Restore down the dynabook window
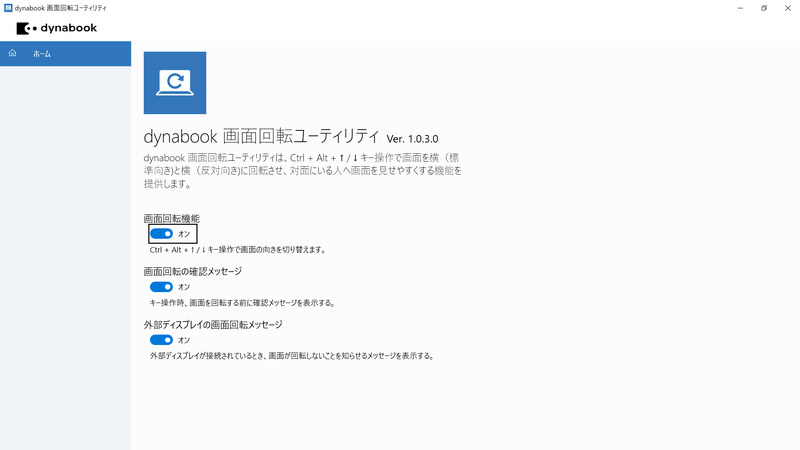 [764, 8]
